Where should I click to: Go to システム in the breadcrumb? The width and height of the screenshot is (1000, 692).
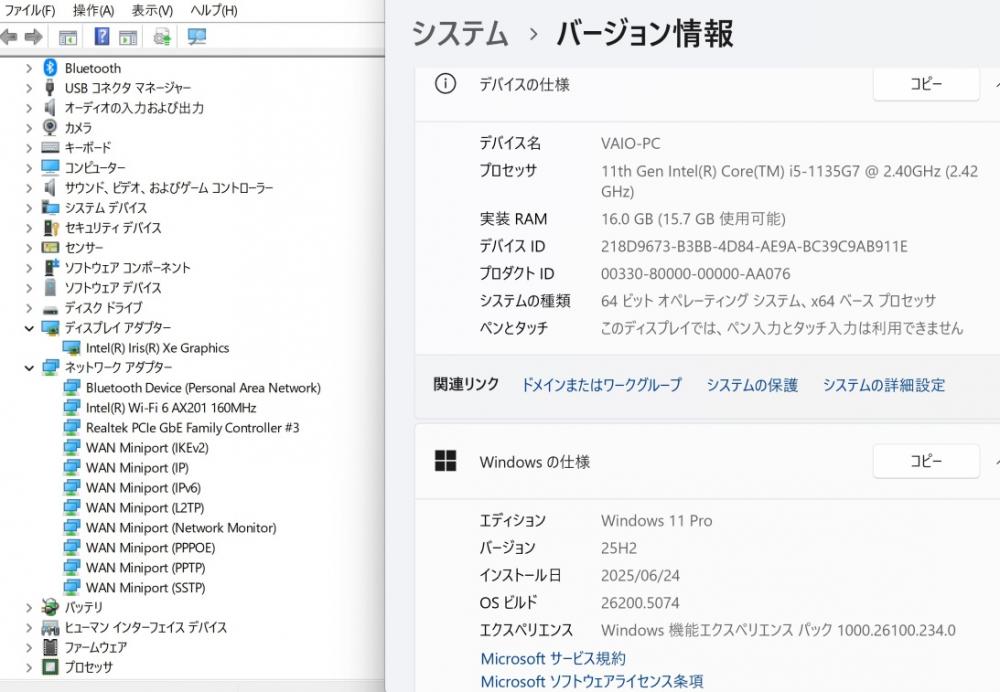459,33
